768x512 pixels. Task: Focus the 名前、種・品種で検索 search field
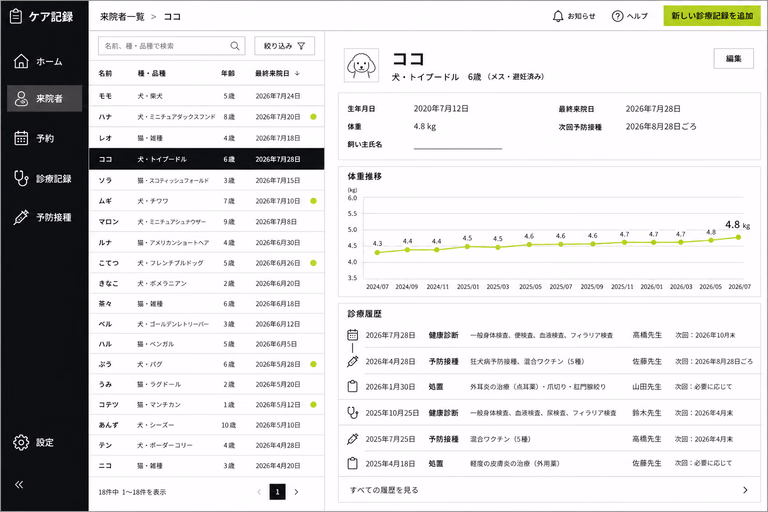click(x=171, y=46)
